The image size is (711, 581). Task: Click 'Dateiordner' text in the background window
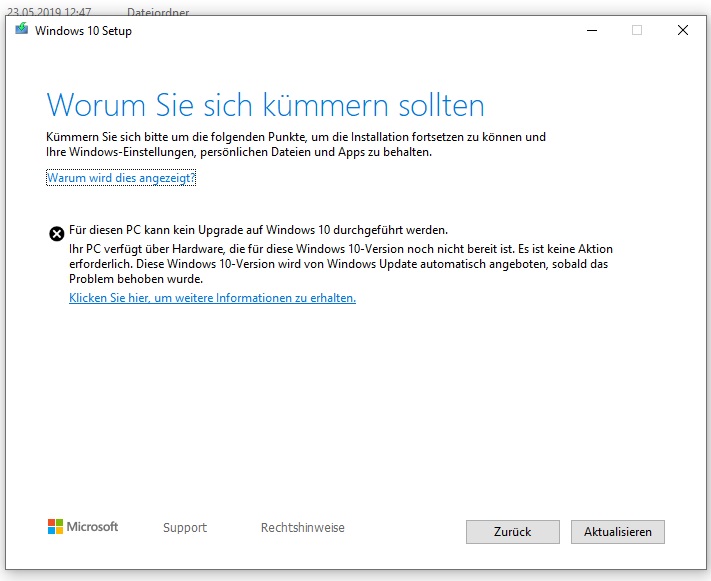(158, 12)
